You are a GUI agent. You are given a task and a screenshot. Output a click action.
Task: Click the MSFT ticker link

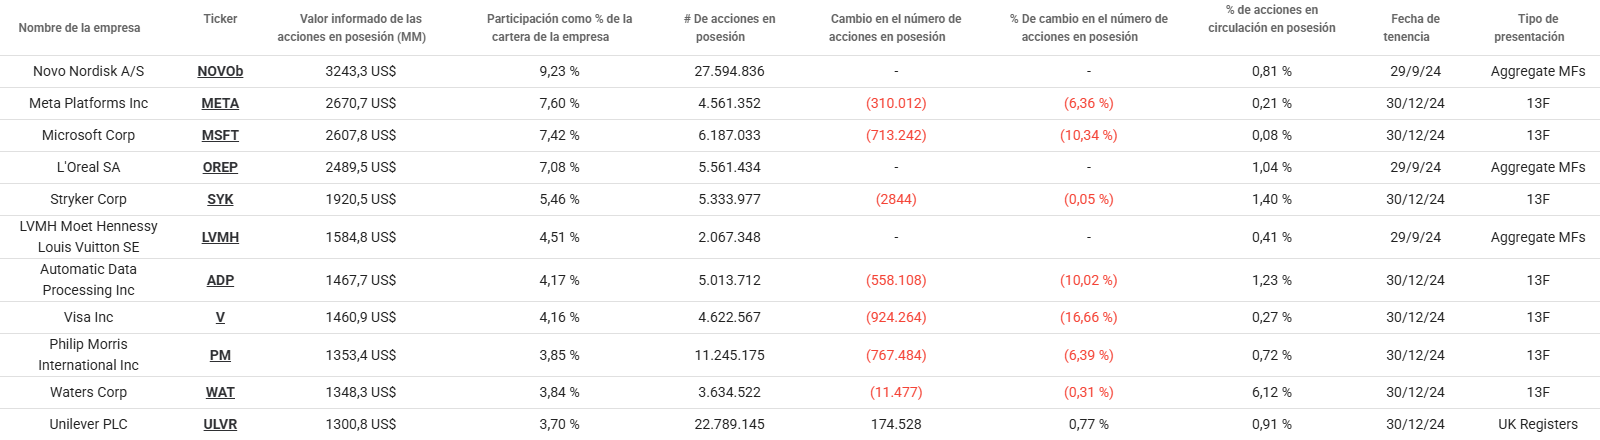click(x=220, y=135)
